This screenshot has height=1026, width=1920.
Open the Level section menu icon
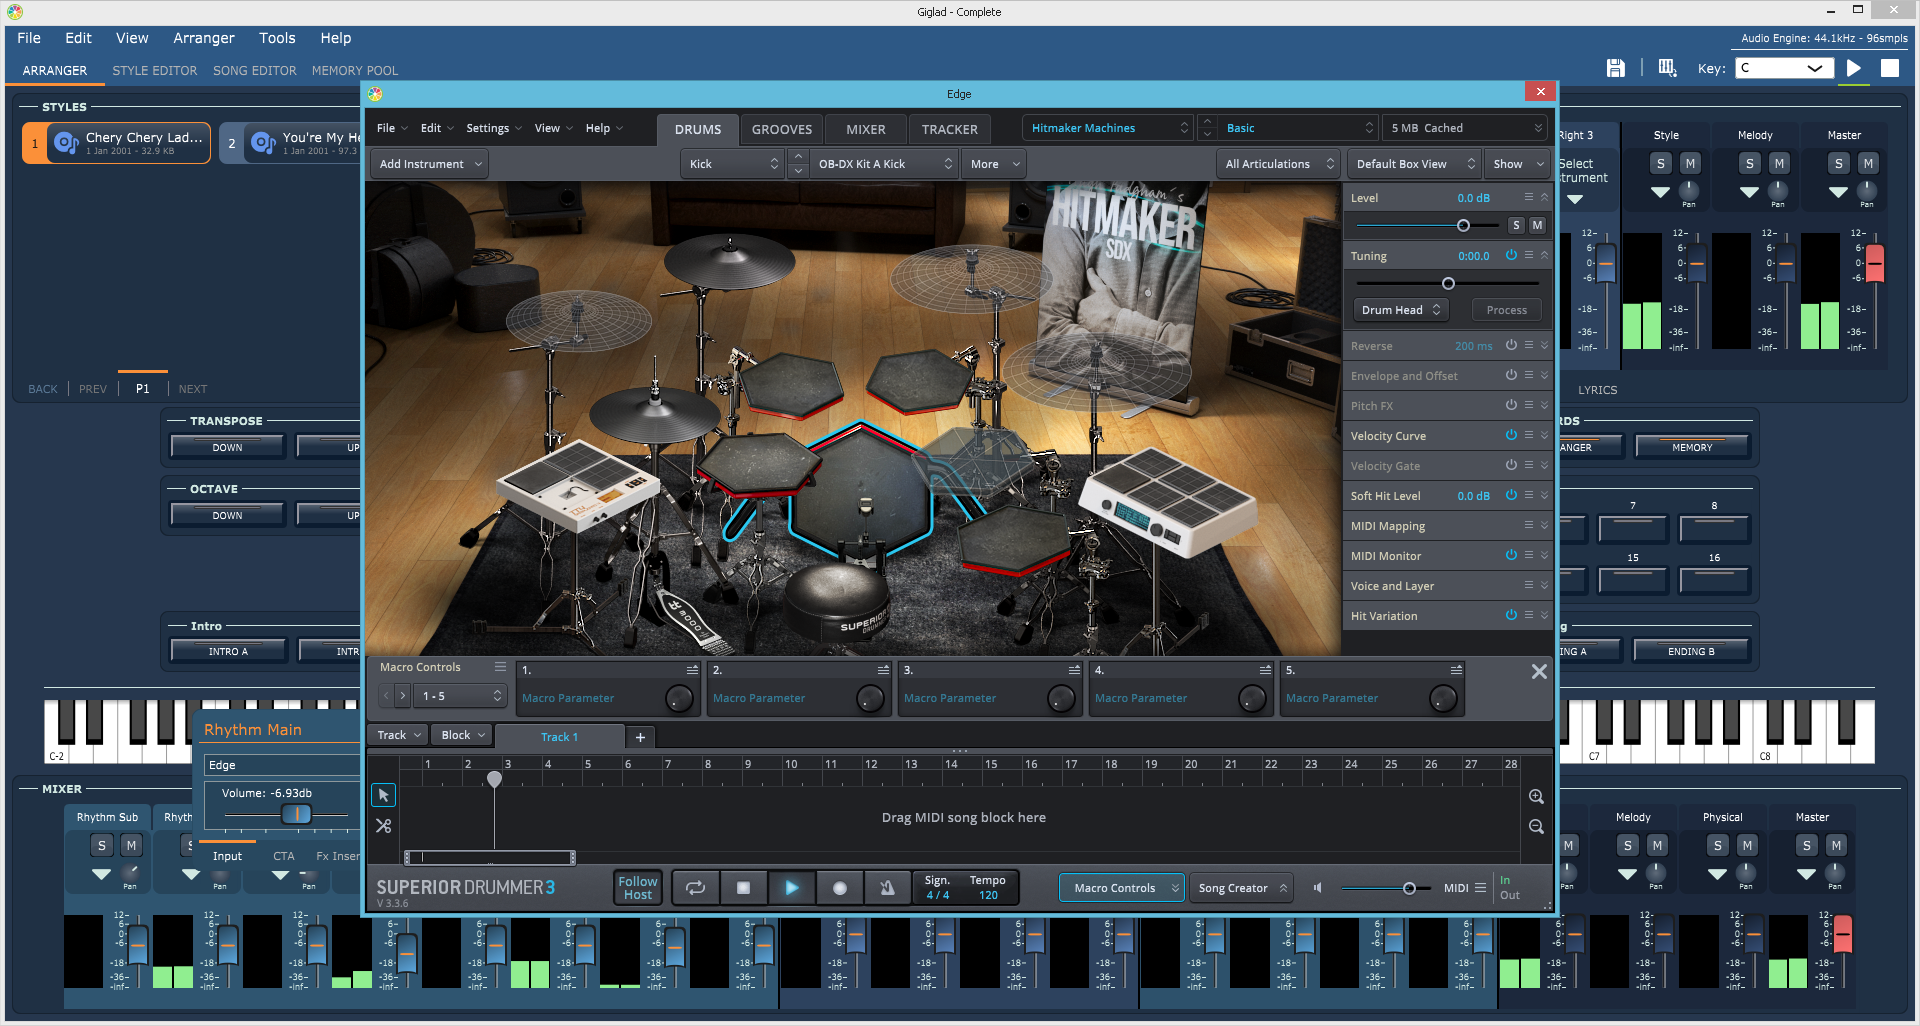(1528, 197)
